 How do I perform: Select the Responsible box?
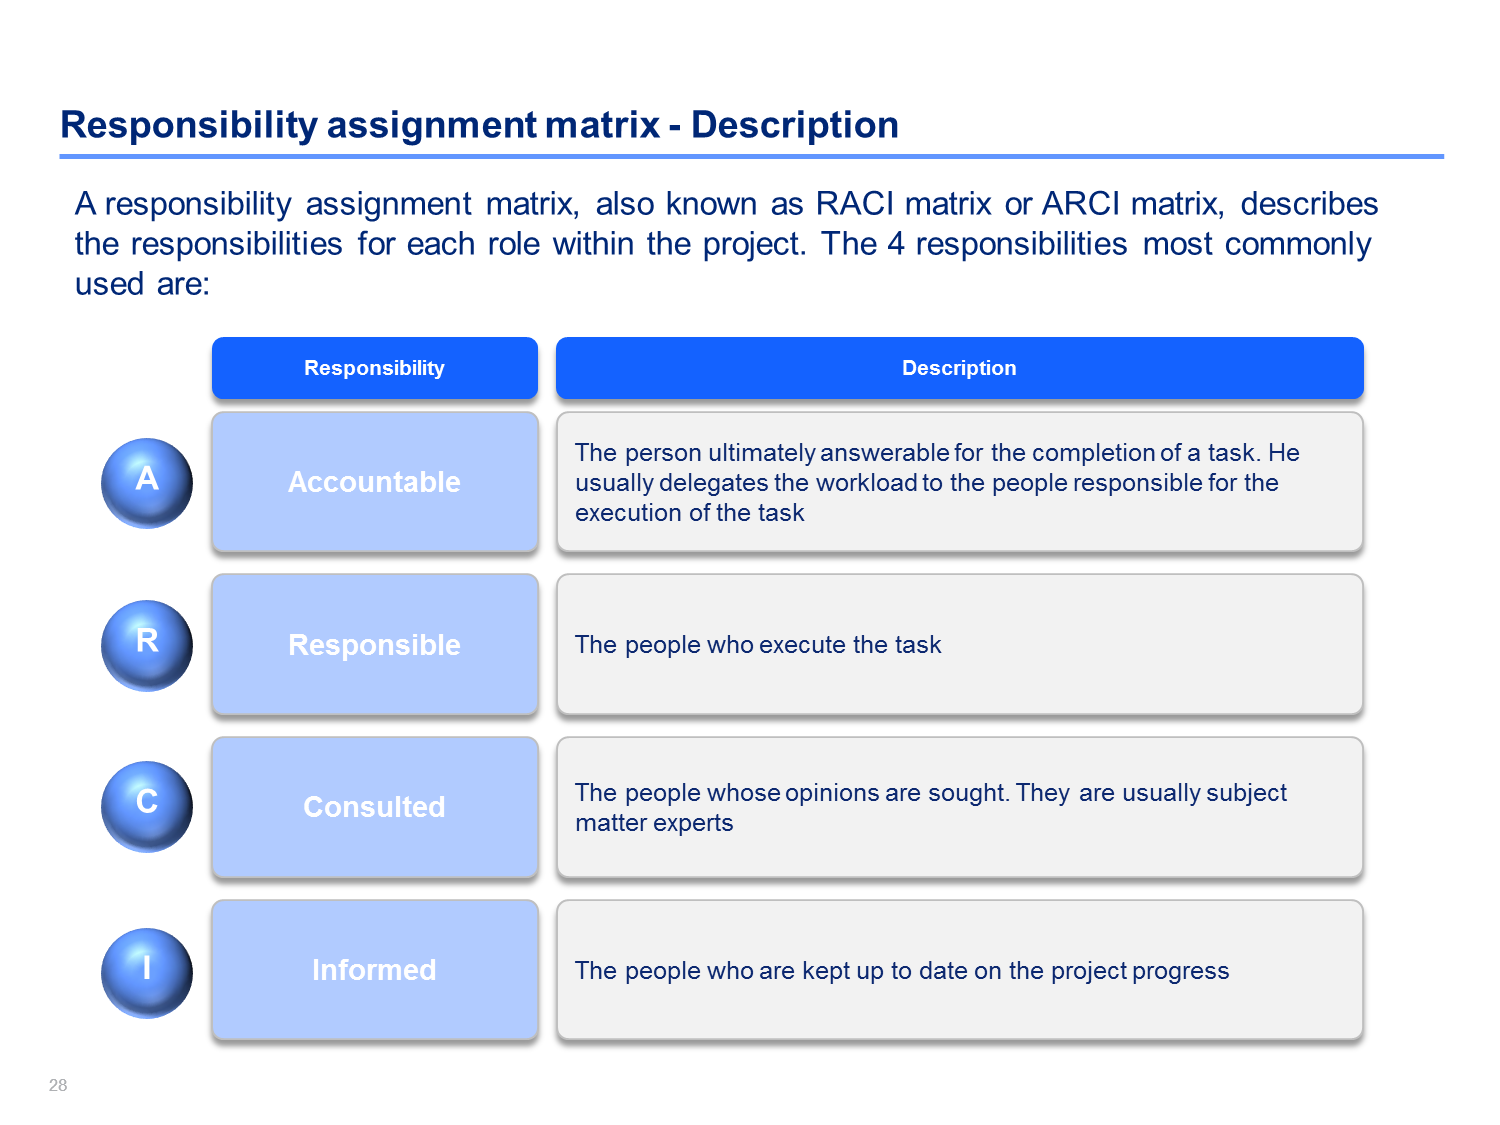[x=375, y=645]
